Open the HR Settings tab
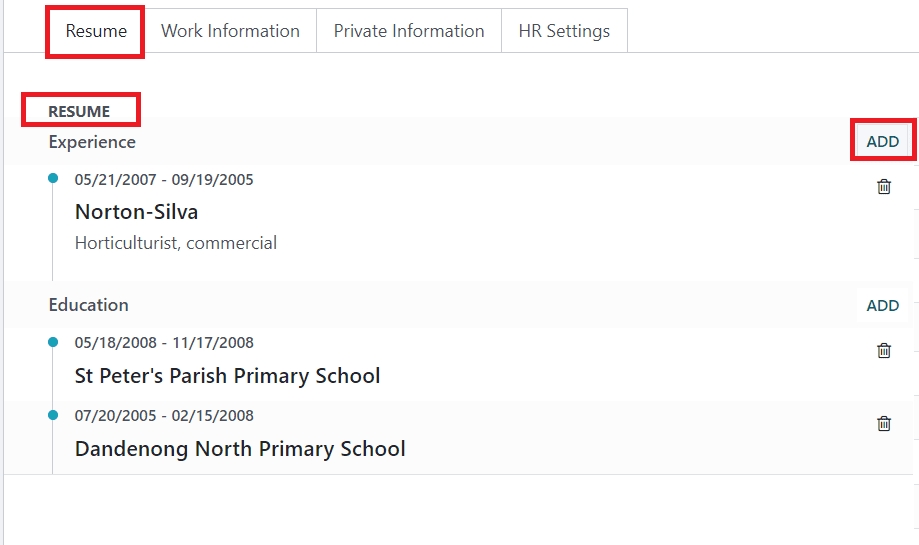Viewport: 919px width, 545px height. (564, 31)
